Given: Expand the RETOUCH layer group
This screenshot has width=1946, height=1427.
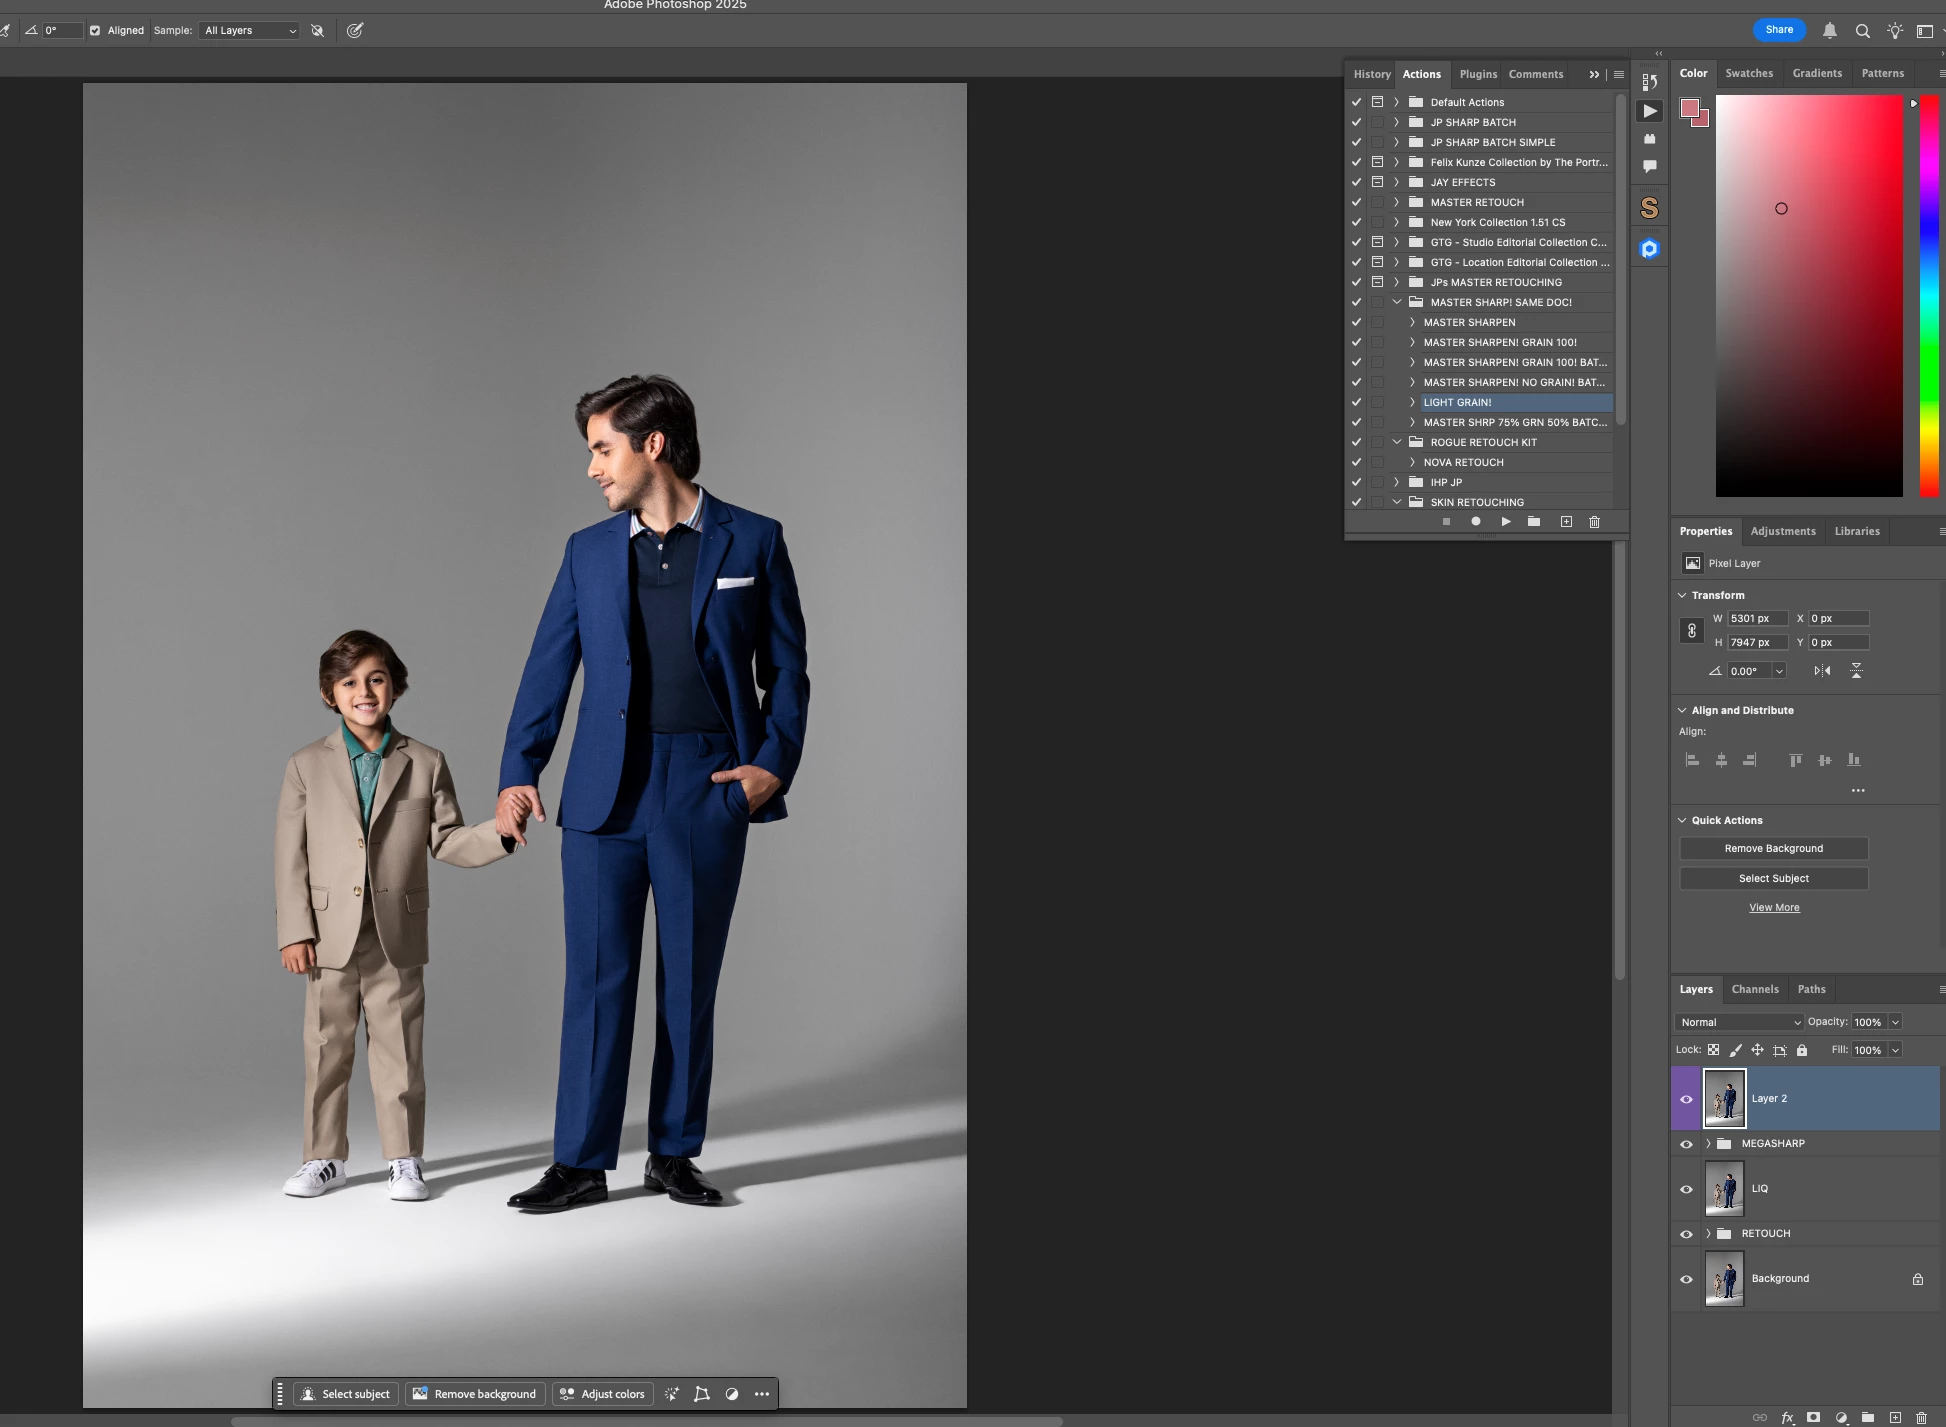Looking at the screenshot, I should tap(1708, 1234).
